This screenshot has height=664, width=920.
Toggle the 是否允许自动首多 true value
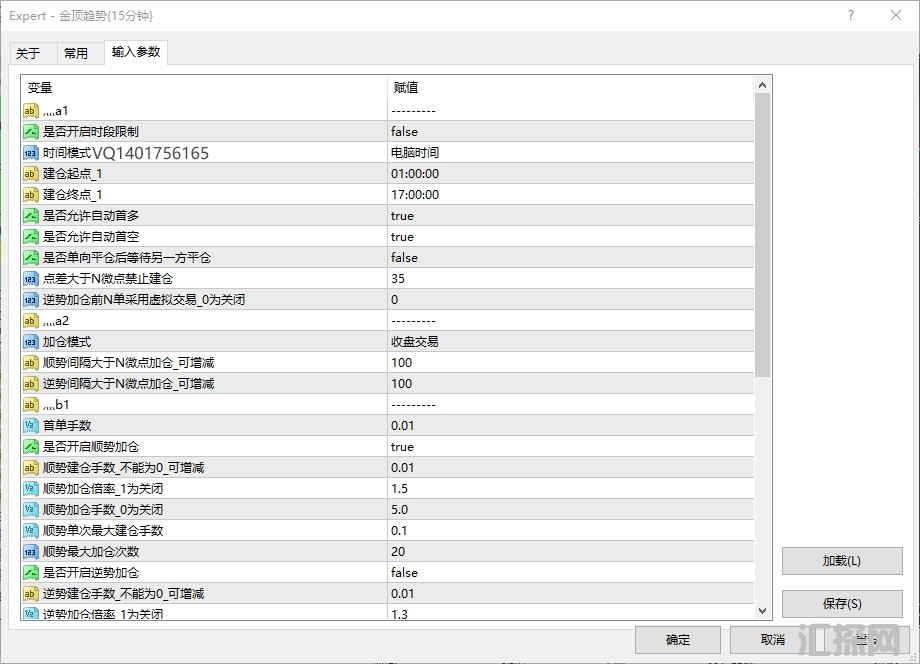click(570, 216)
